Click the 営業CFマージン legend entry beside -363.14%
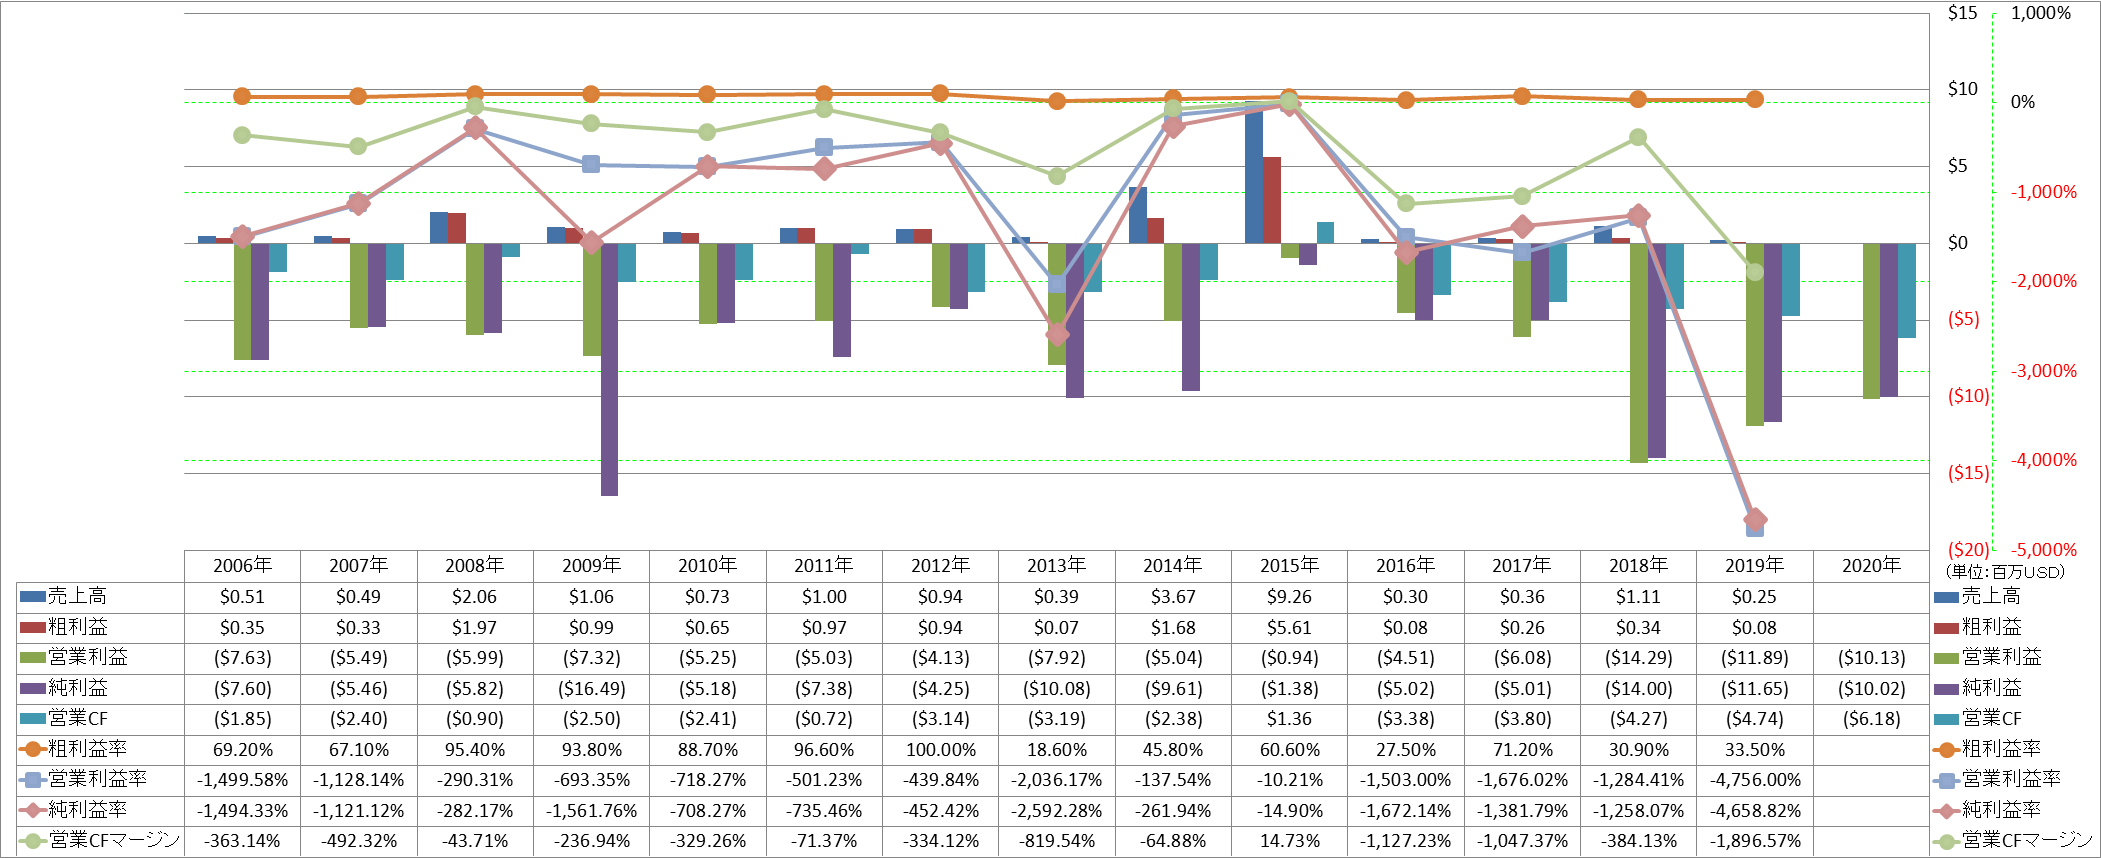 pyautogui.click(x=100, y=840)
